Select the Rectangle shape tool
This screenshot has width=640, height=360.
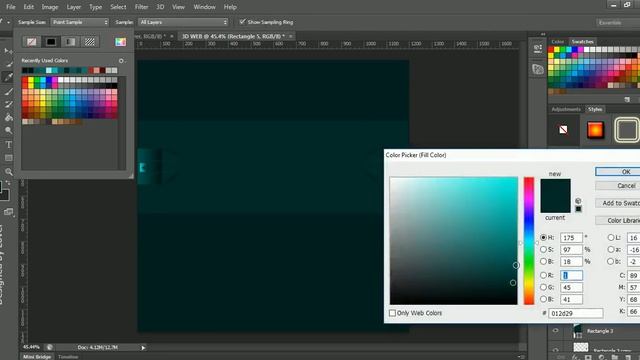click(x=8, y=158)
